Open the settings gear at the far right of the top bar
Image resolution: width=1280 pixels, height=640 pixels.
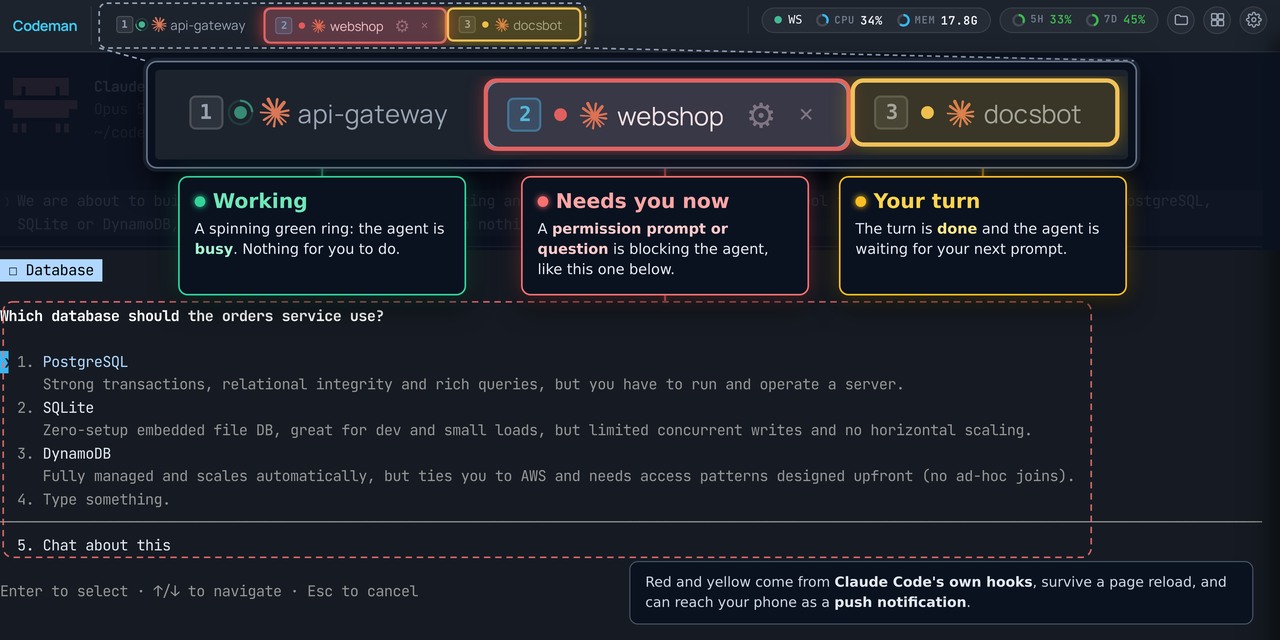pyautogui.click(x=1253, y=20)
